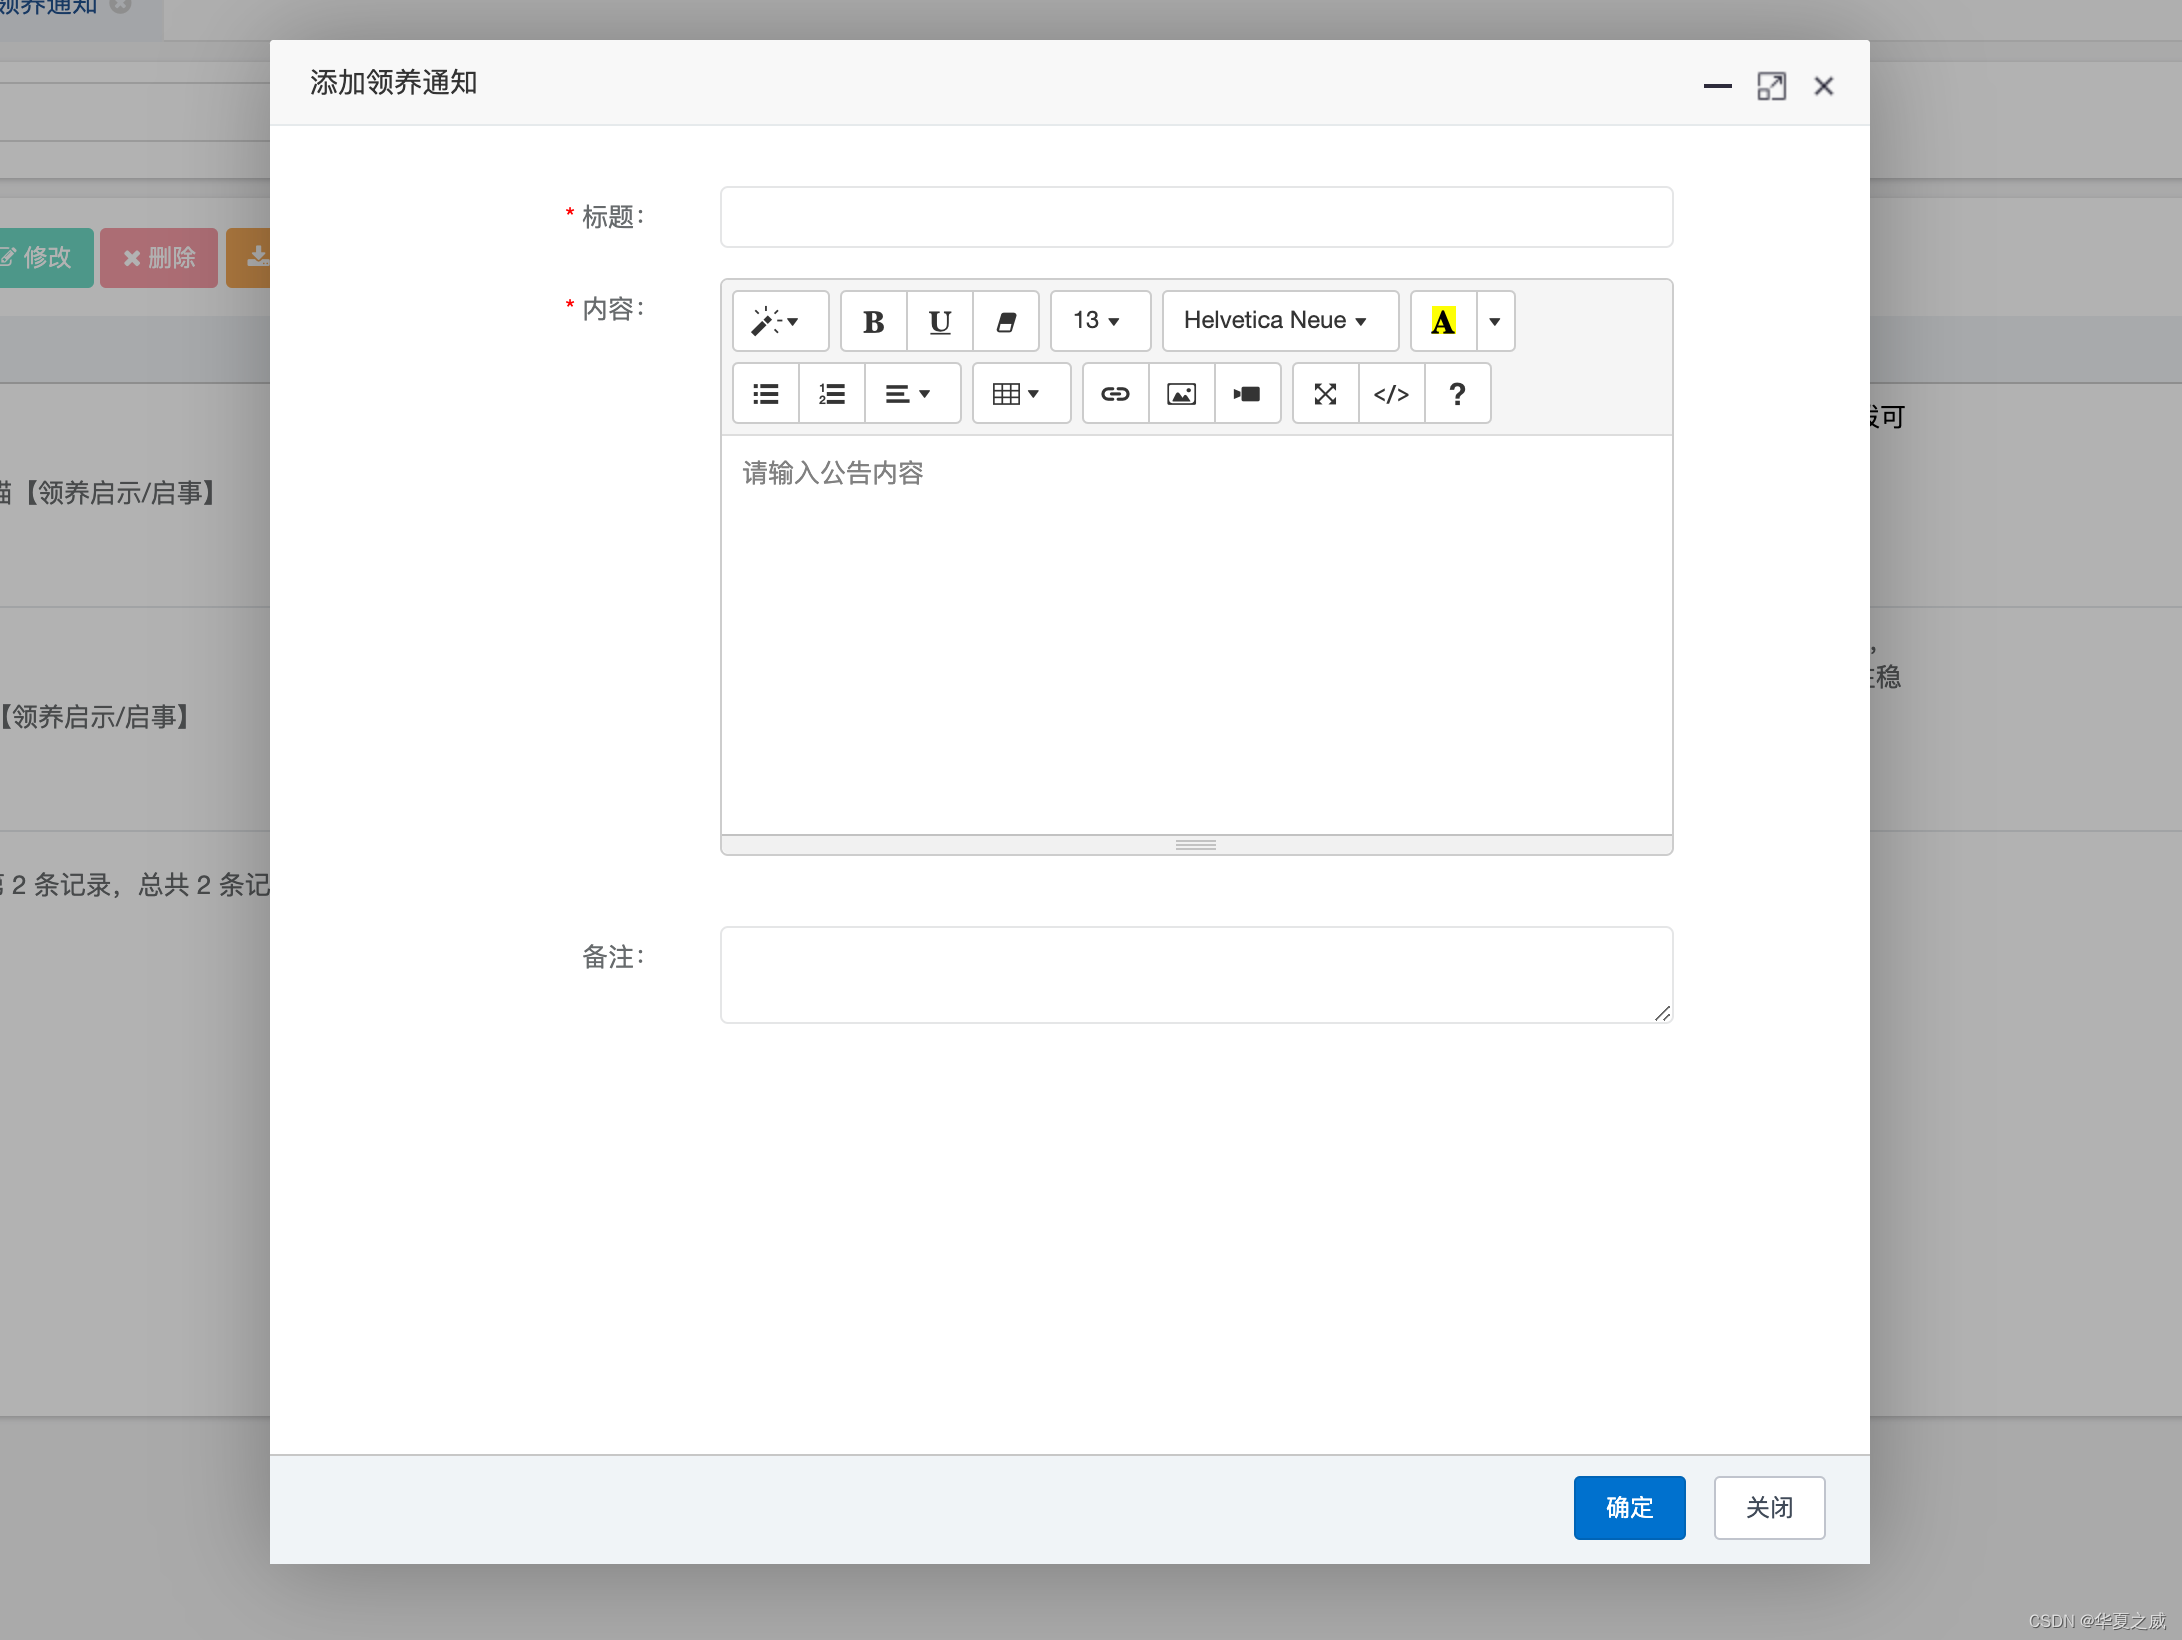
Task: Click into the 标题 title field
Action: (1195, 217)
